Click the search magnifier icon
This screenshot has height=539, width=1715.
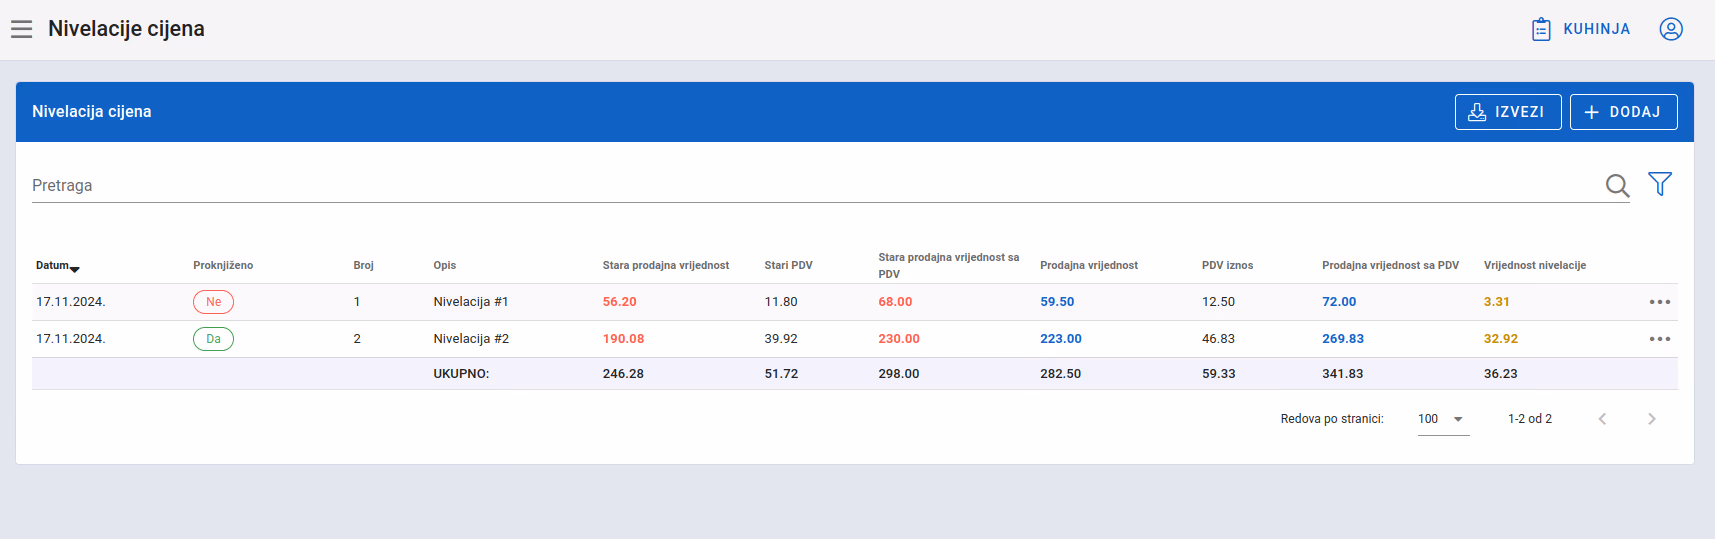click(1617, 185)
